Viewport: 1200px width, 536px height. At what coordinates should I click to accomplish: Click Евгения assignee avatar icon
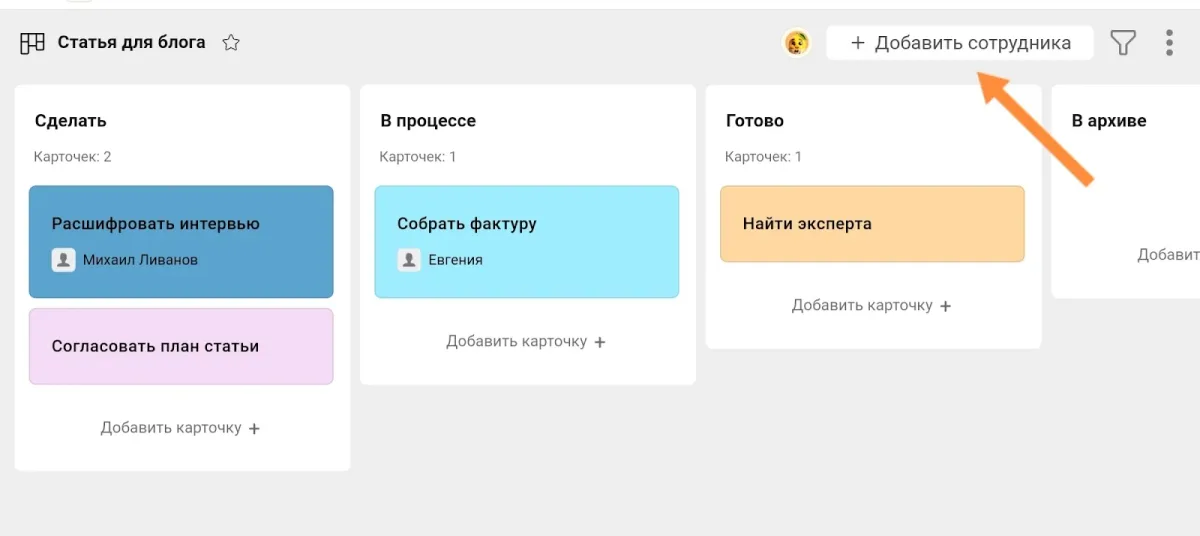point(409,260)
